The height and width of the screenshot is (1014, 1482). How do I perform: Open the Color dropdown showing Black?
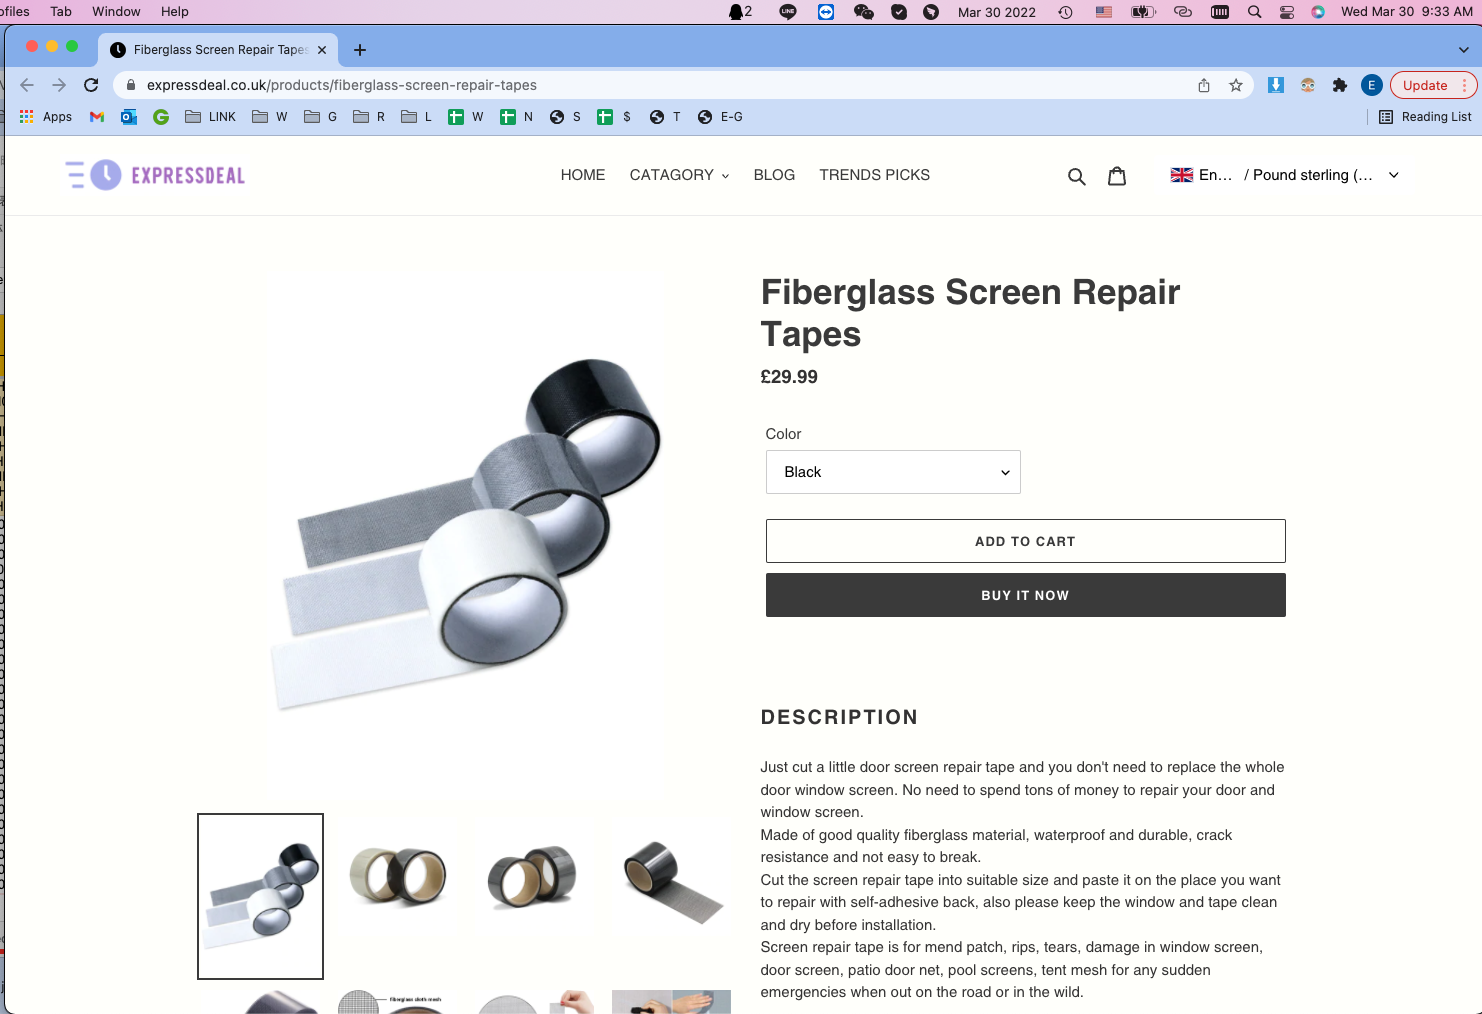pyautogui.click(x=893, y=472)
